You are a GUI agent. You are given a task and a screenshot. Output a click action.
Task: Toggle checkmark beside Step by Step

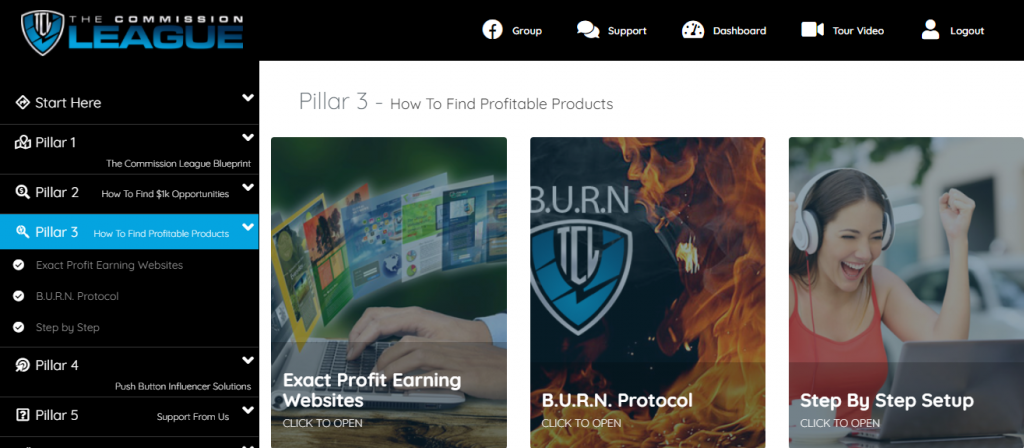[x=18, y=327]
